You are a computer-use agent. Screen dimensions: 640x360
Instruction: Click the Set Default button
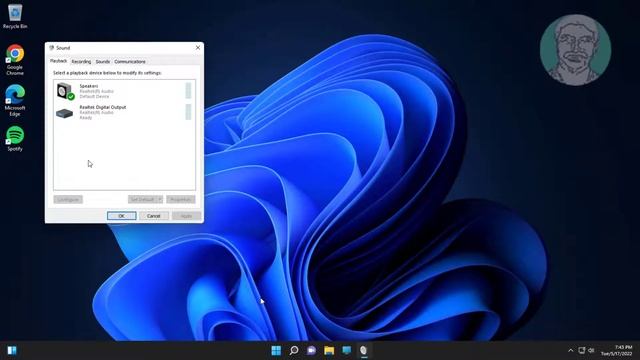point(142,199)
